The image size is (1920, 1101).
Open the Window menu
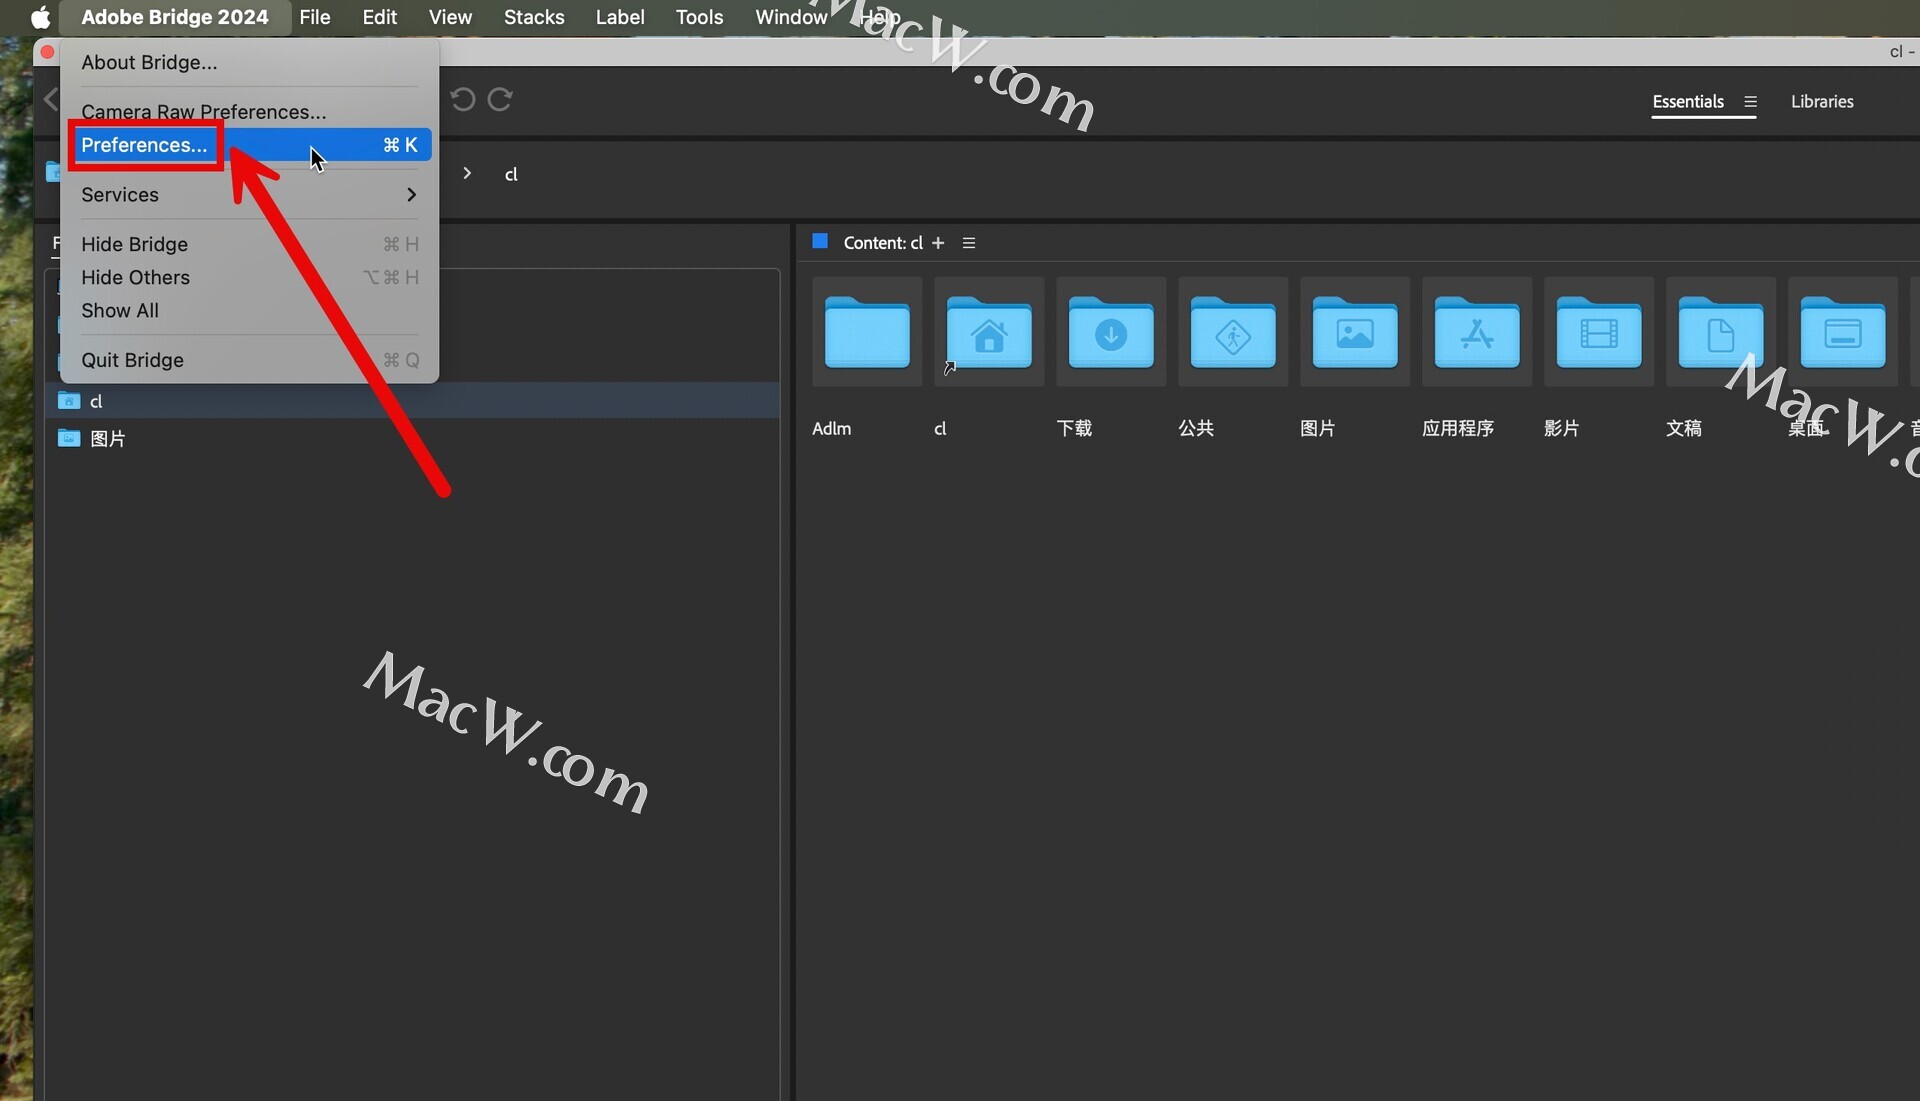click(791, 17)
